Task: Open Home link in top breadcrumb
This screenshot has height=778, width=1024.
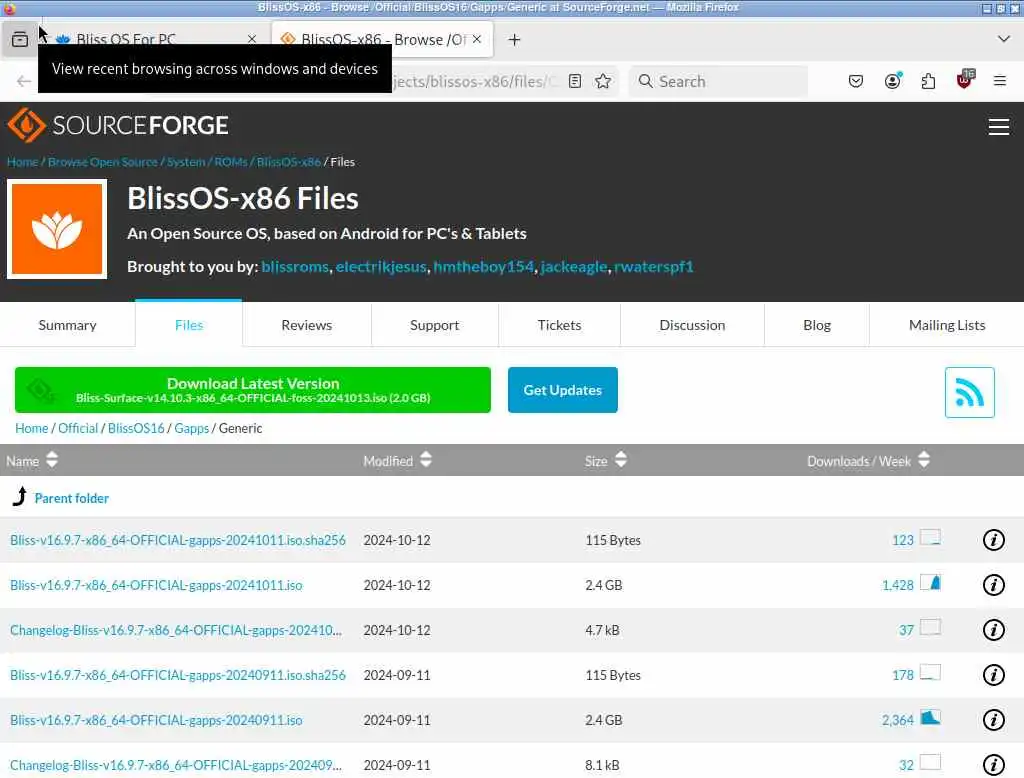Action: (22, 162)
